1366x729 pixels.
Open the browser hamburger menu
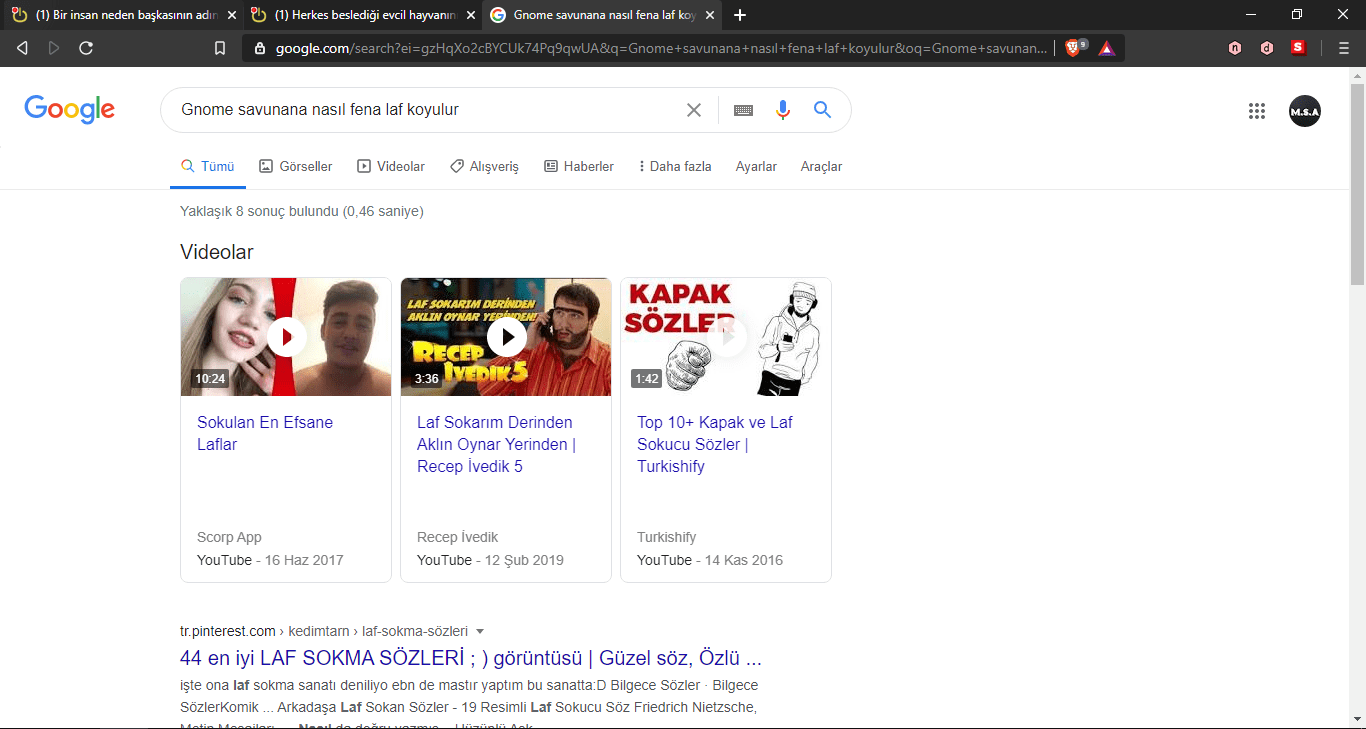pos(1343,46)
